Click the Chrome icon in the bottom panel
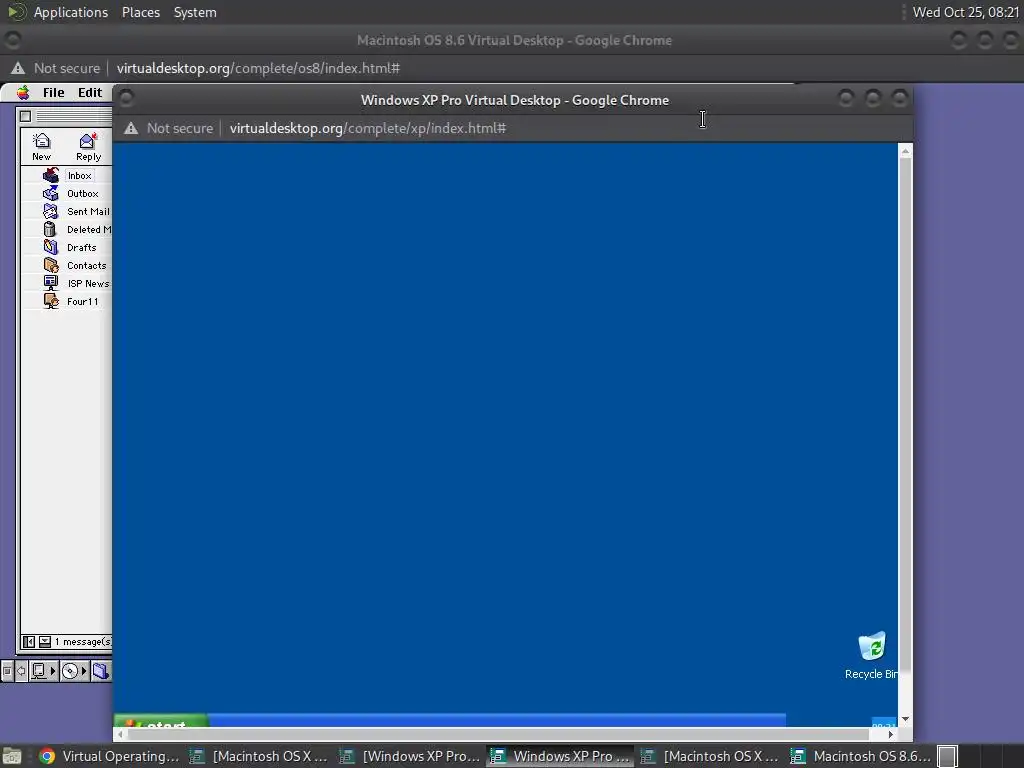 tap(47, 756)
